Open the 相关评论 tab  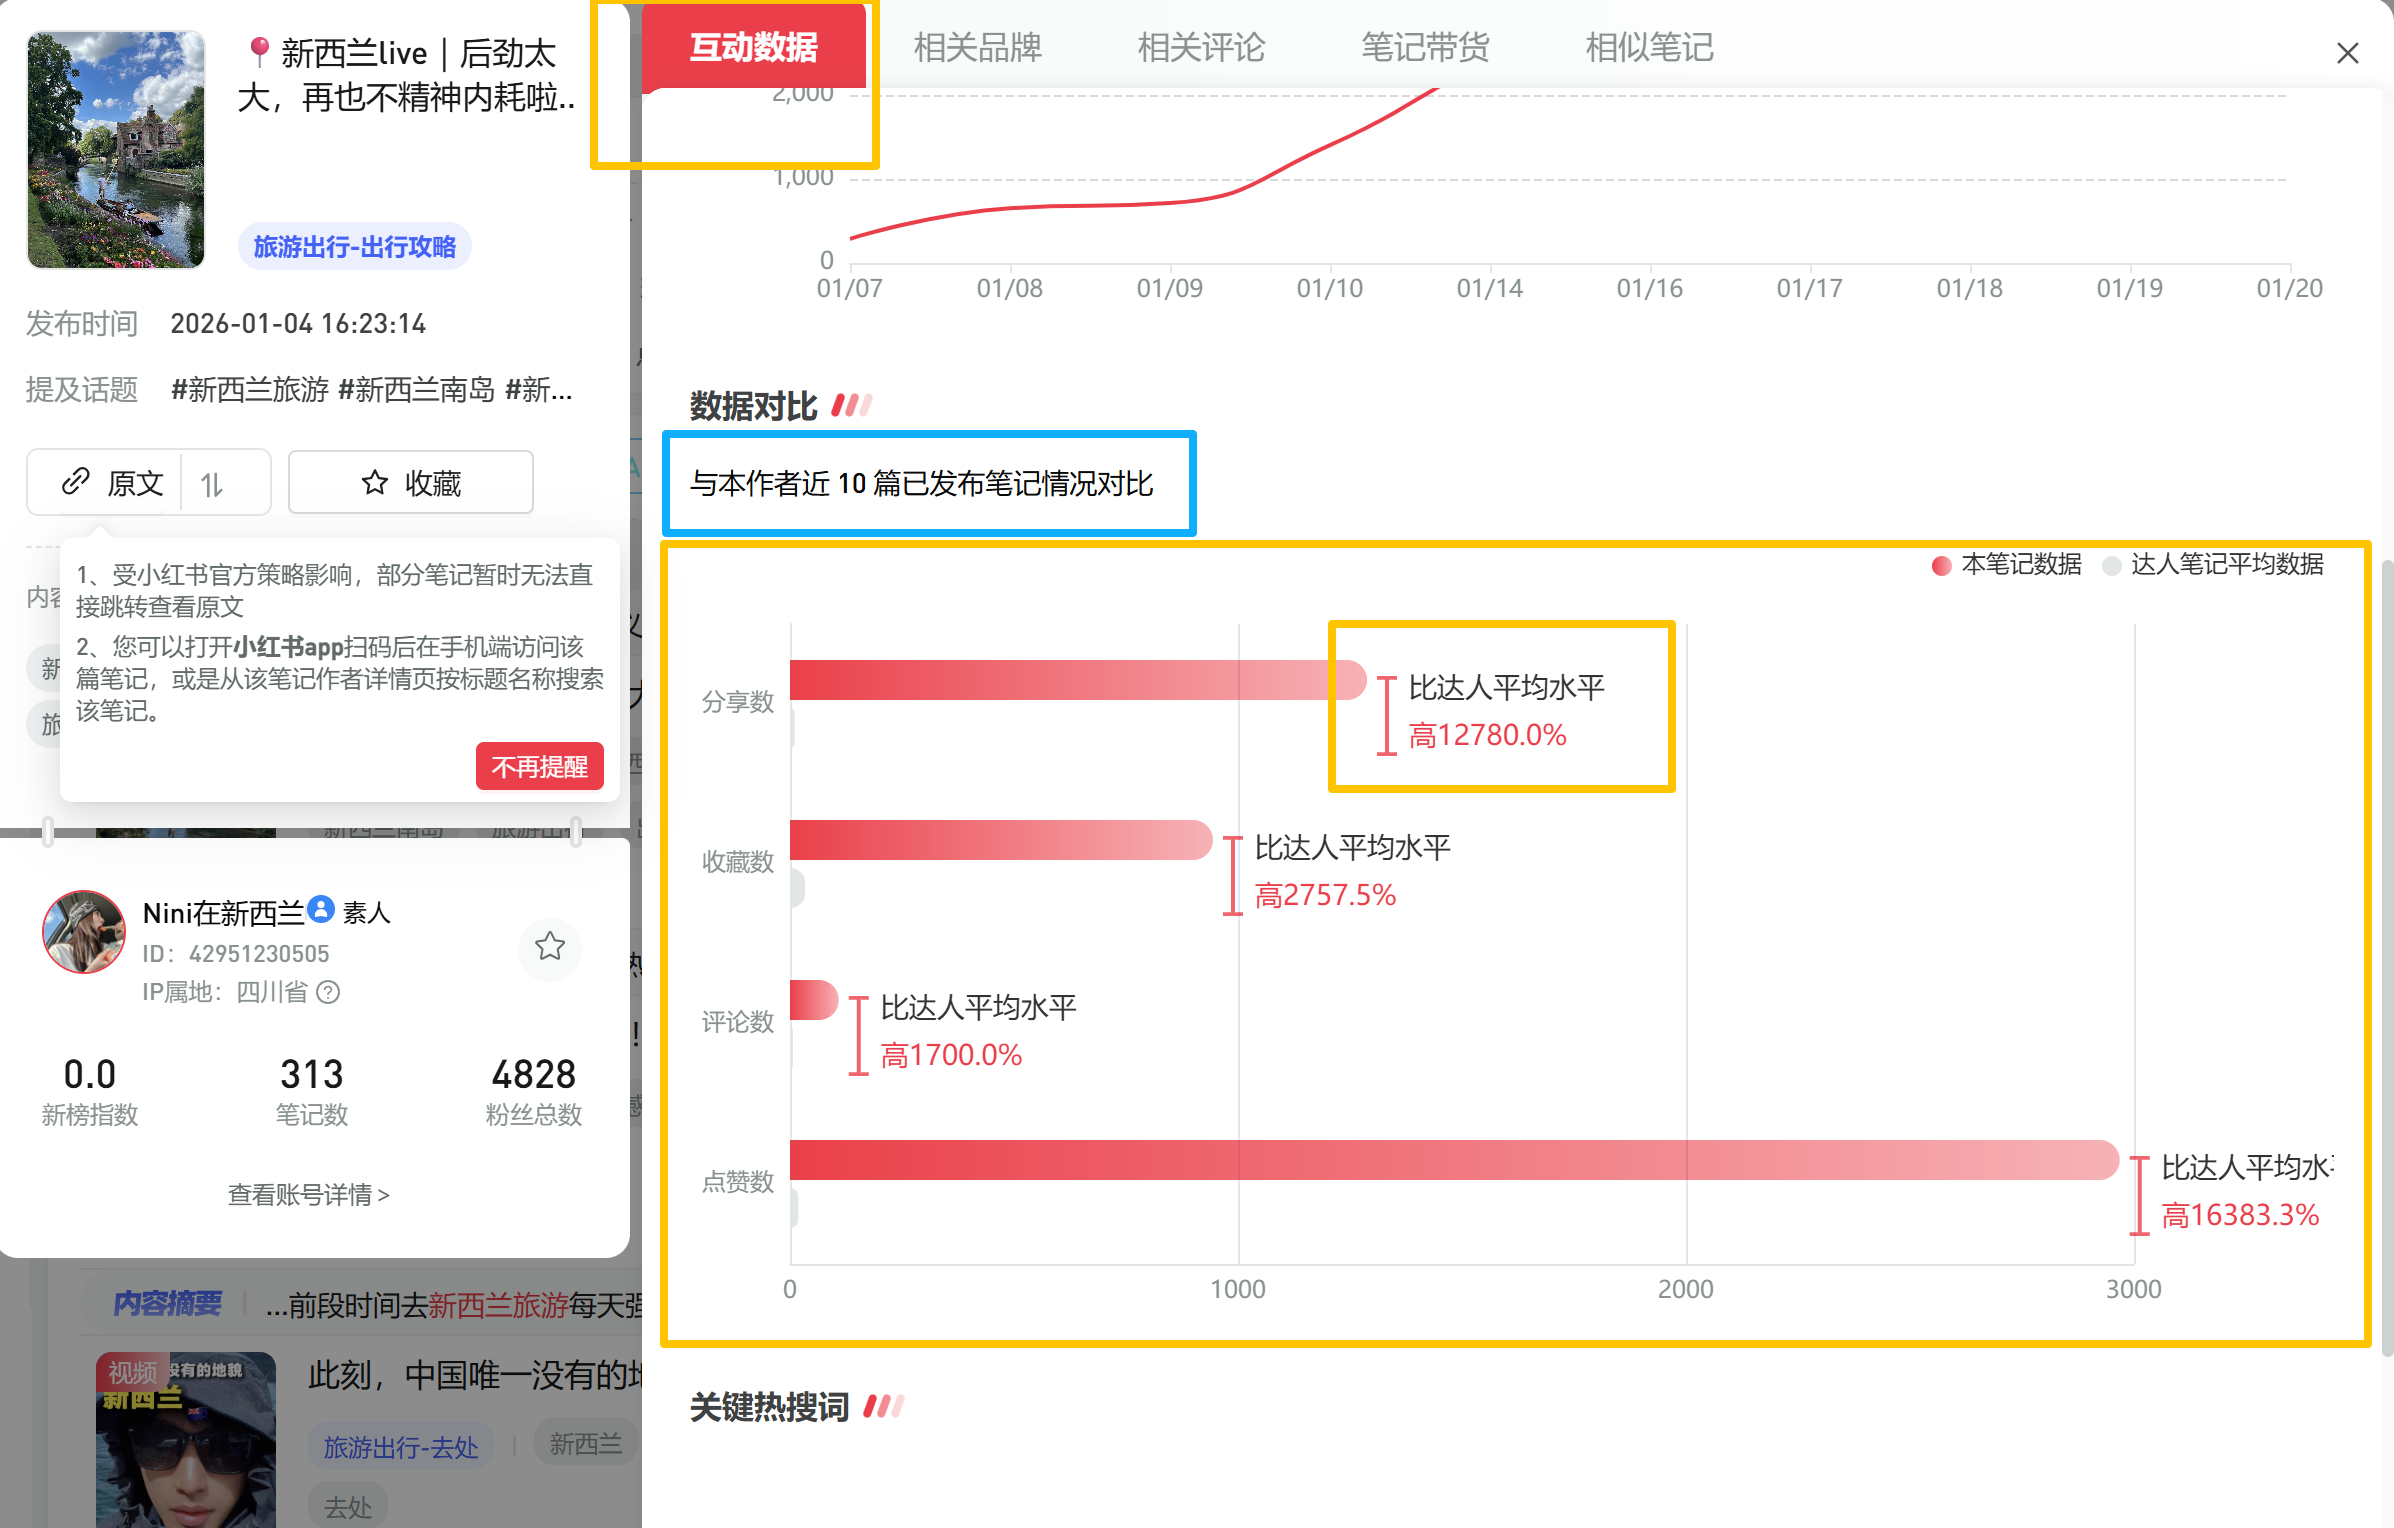1201,47
